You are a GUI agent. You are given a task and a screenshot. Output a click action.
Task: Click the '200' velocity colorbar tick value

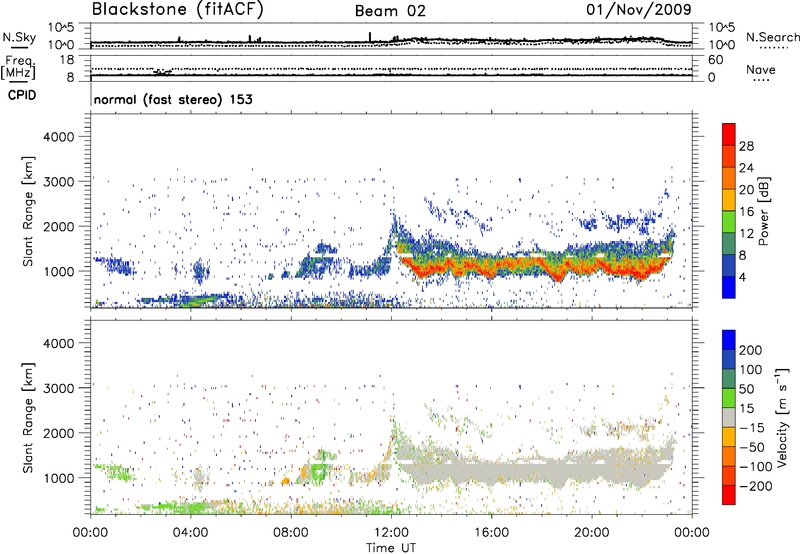tap(751, 350)
